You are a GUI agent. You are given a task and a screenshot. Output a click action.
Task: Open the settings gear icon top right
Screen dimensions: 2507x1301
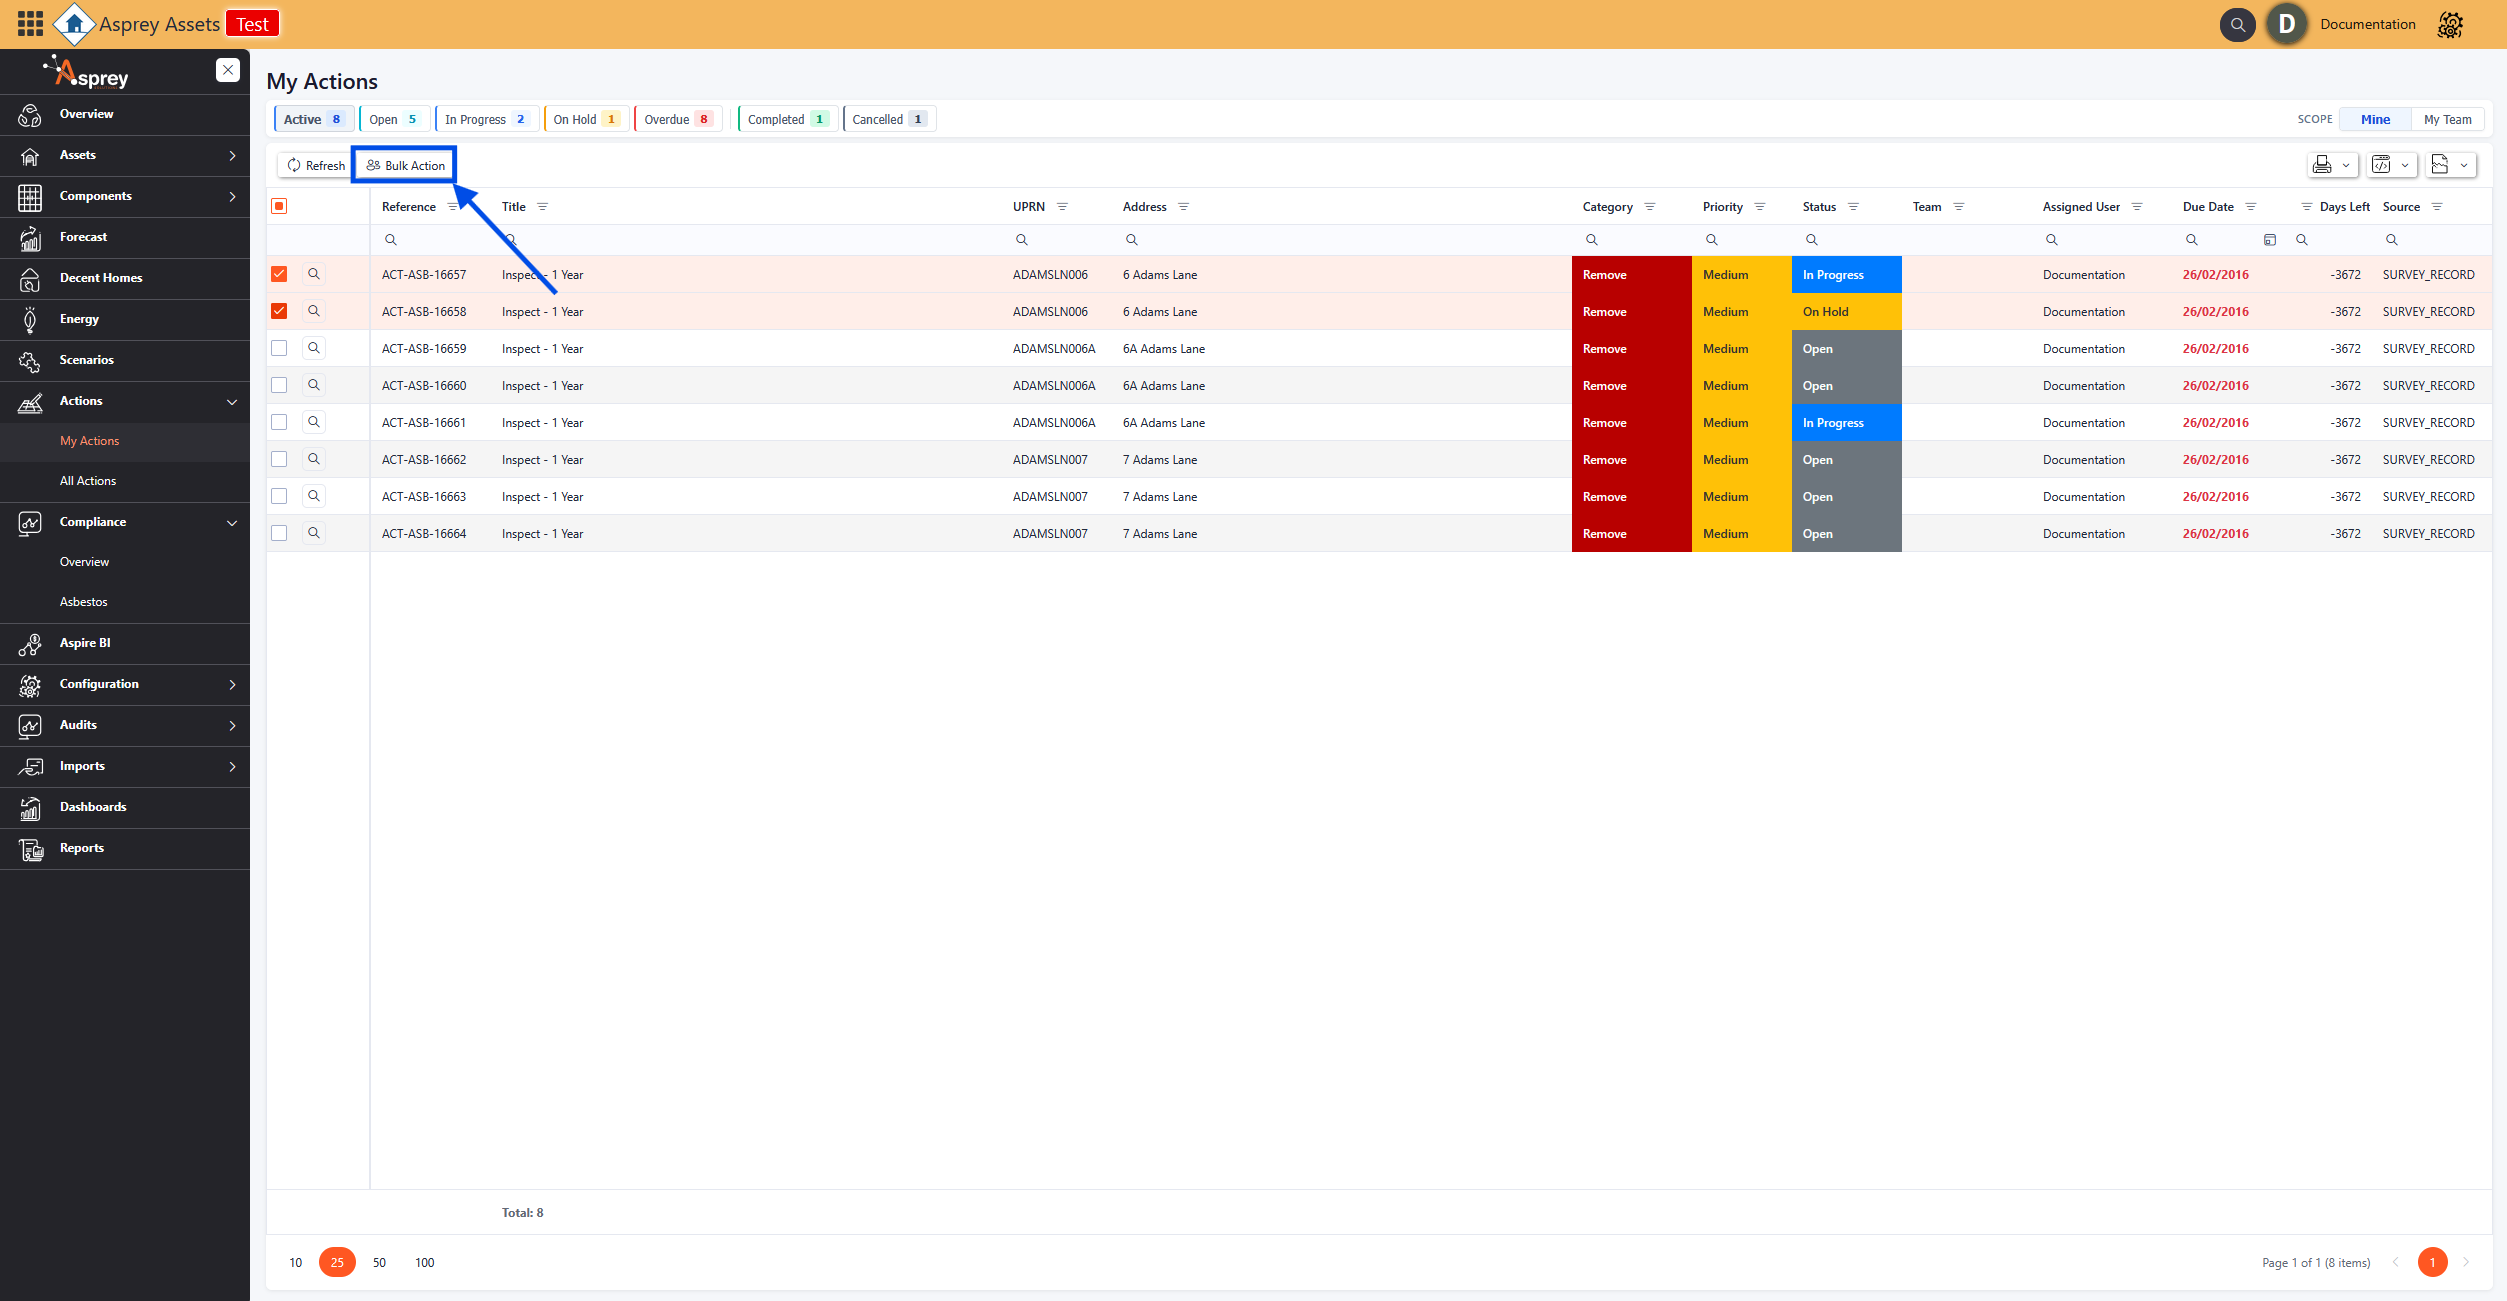click(2450, 24)
